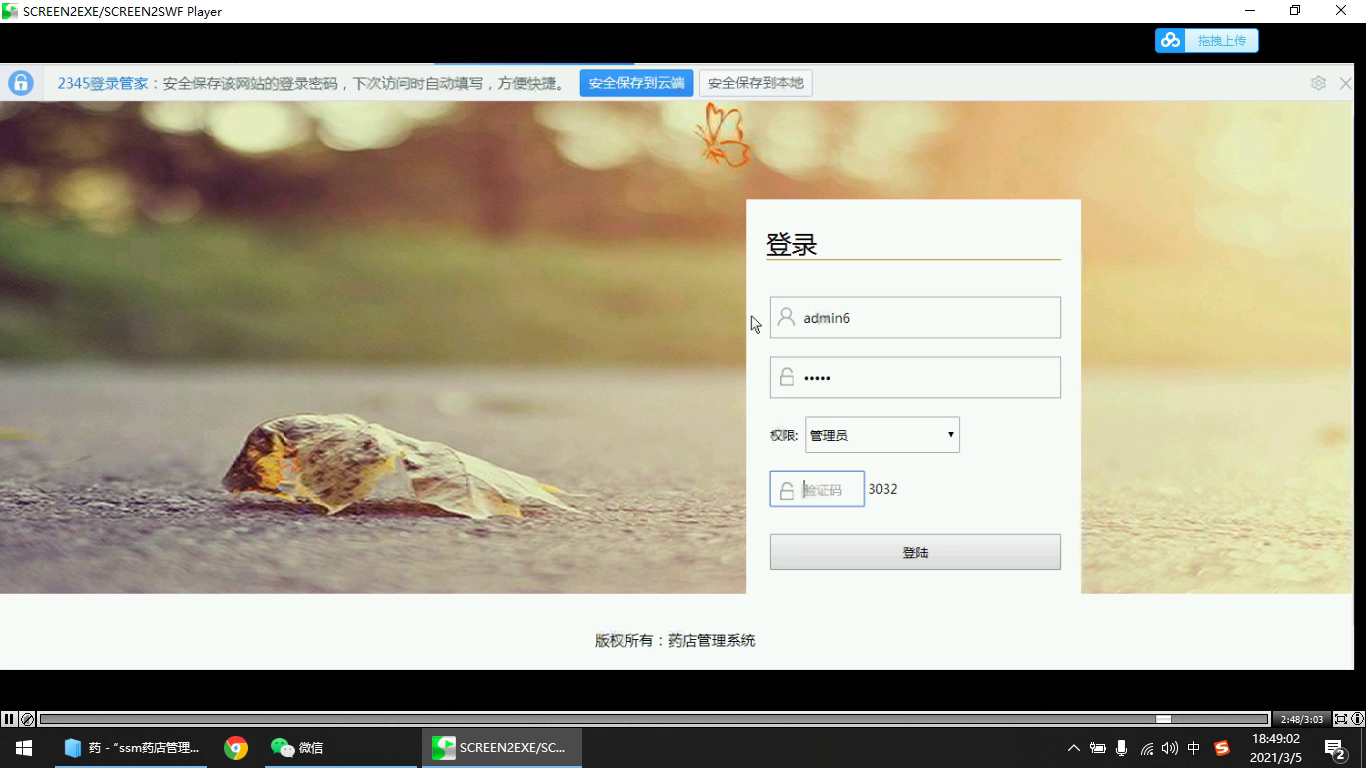Screen dimensions: 1366x768
Task: Click the Baidu cloud upload icon
Action: pos(1170,40)
